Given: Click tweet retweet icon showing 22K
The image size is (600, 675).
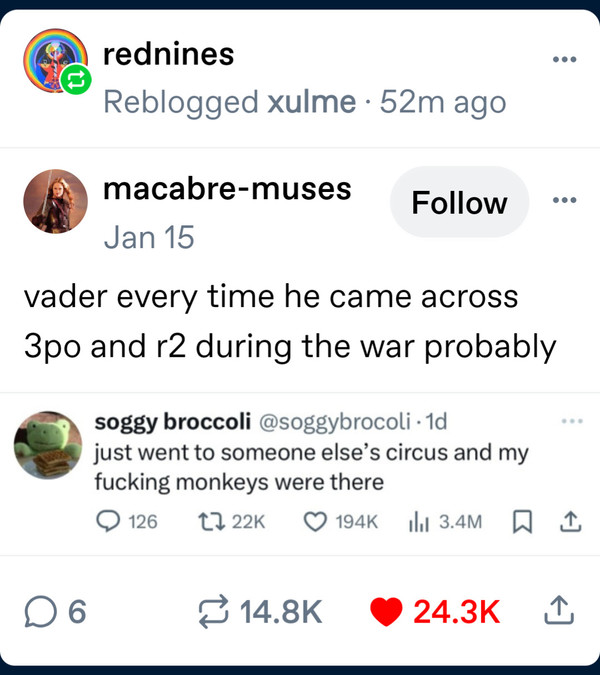Looking at the screenshot, I should 211,521.
